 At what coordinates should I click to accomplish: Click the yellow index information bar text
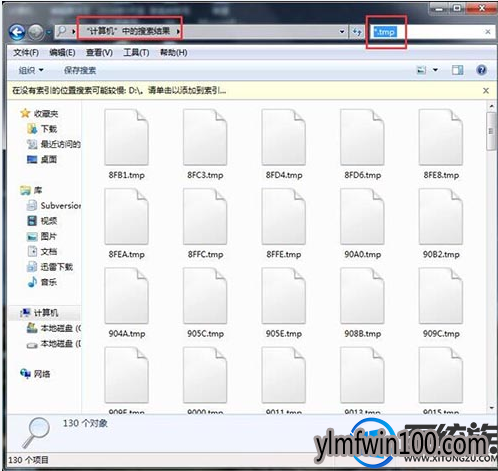coord(119,90)
